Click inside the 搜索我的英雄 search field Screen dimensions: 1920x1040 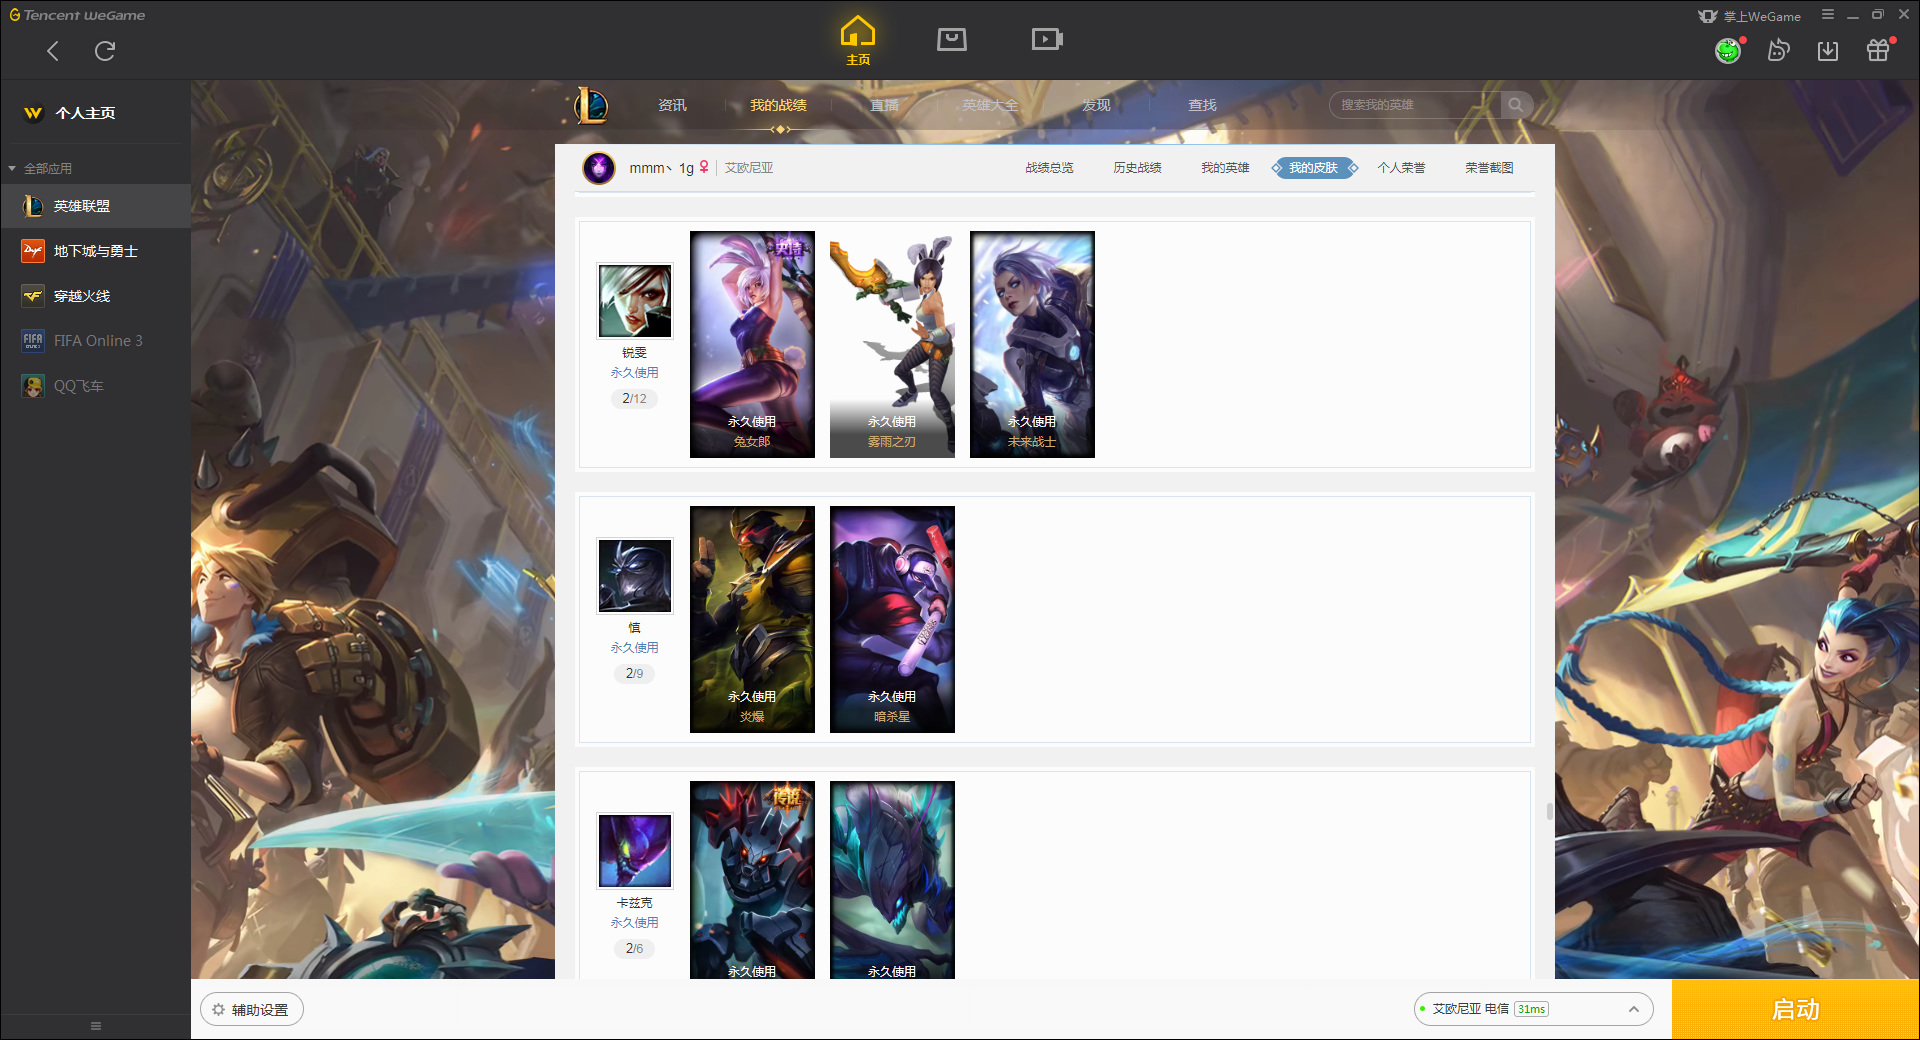(x=1415, y=105)
